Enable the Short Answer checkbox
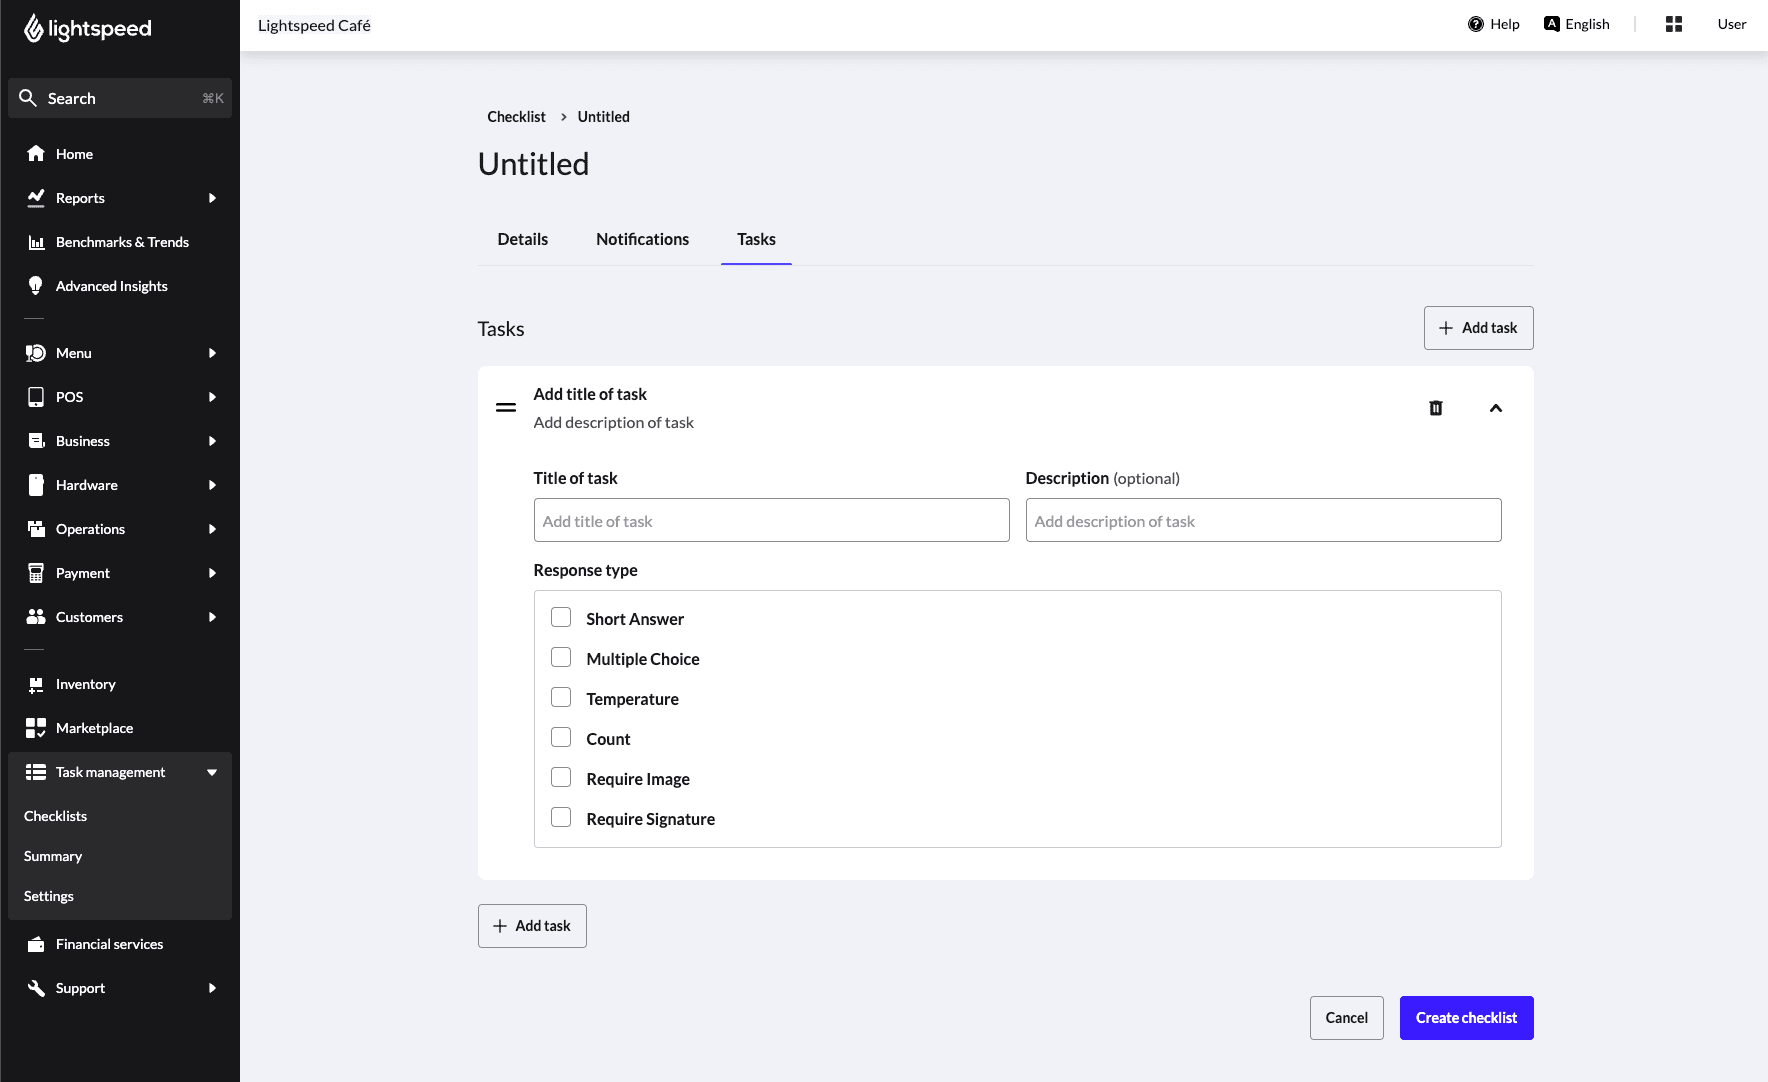 (561, 618)
